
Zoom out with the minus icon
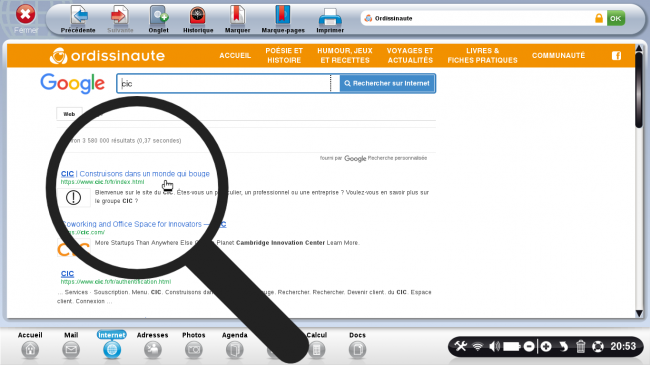[x=529, y=346]
